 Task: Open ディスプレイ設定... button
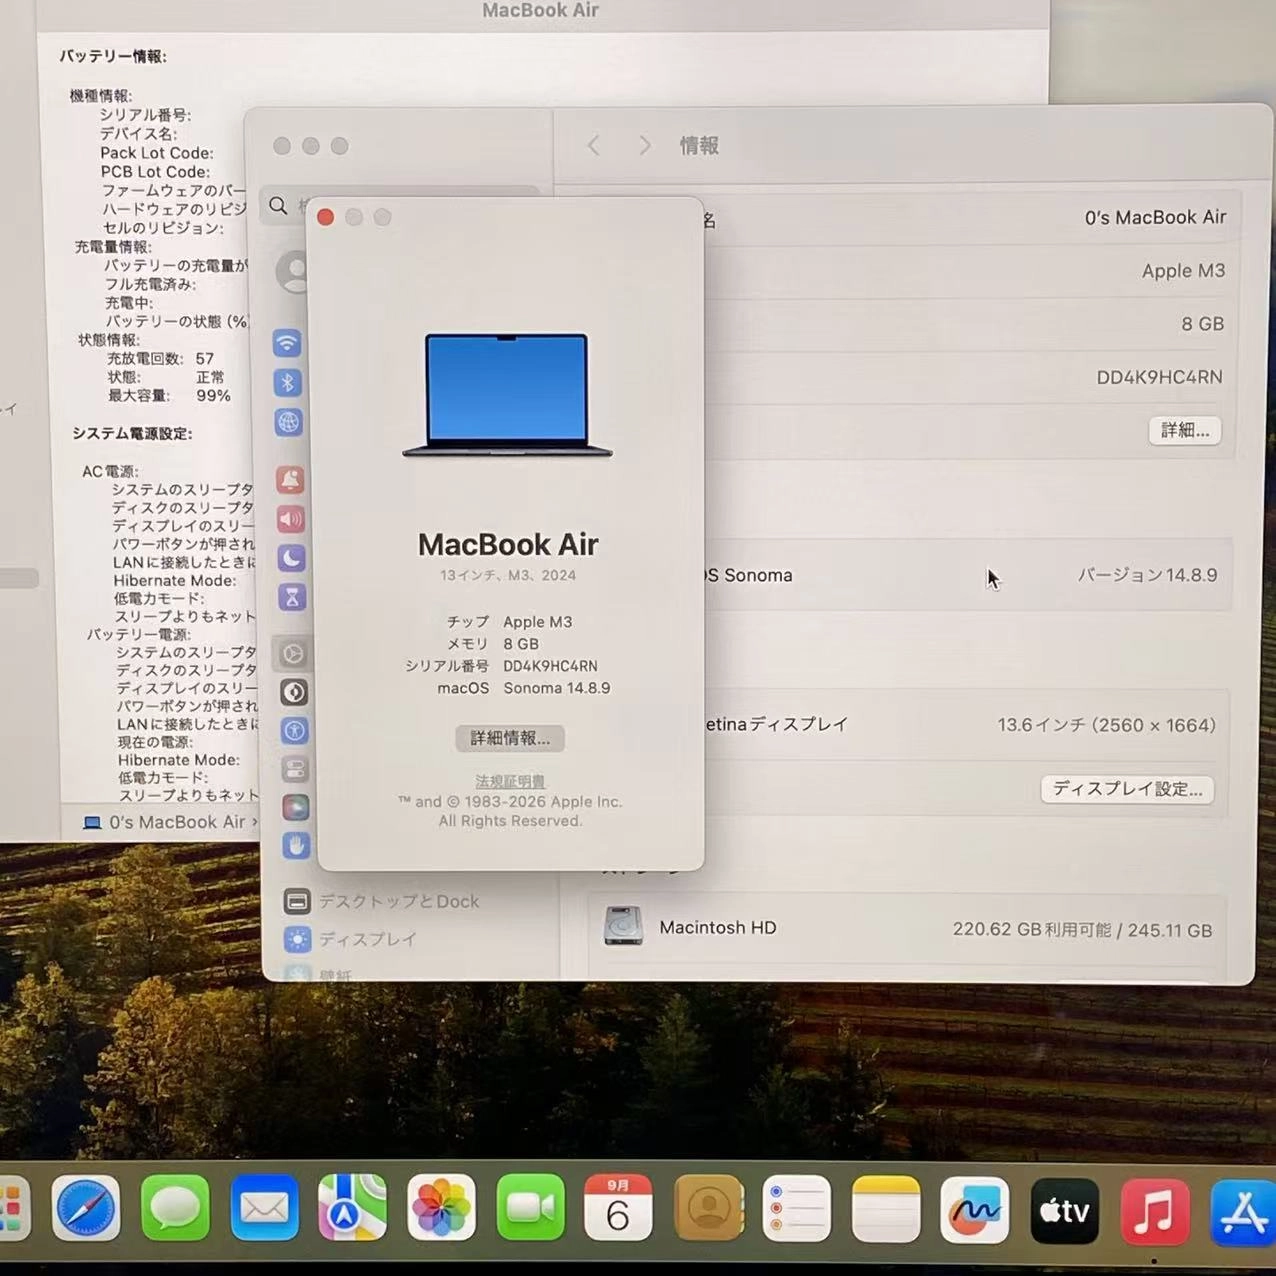[x=1128, y=789]
